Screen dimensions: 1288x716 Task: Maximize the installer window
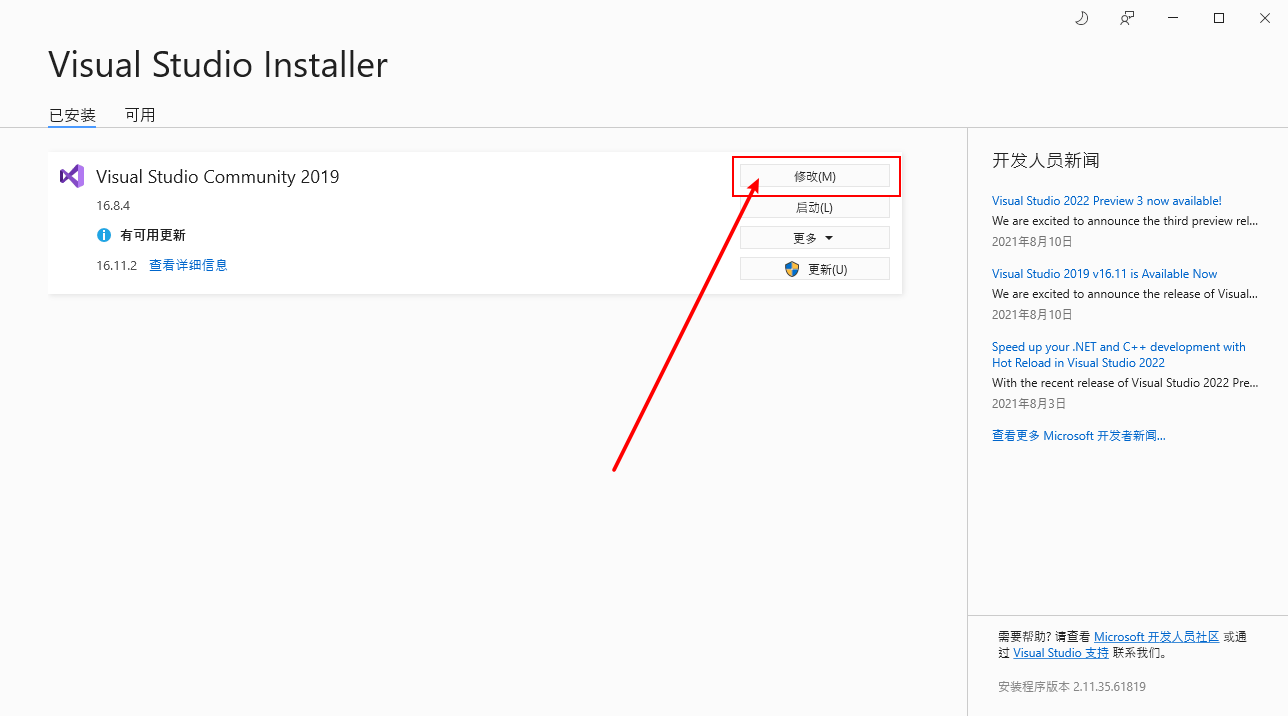pos(1219,18)
